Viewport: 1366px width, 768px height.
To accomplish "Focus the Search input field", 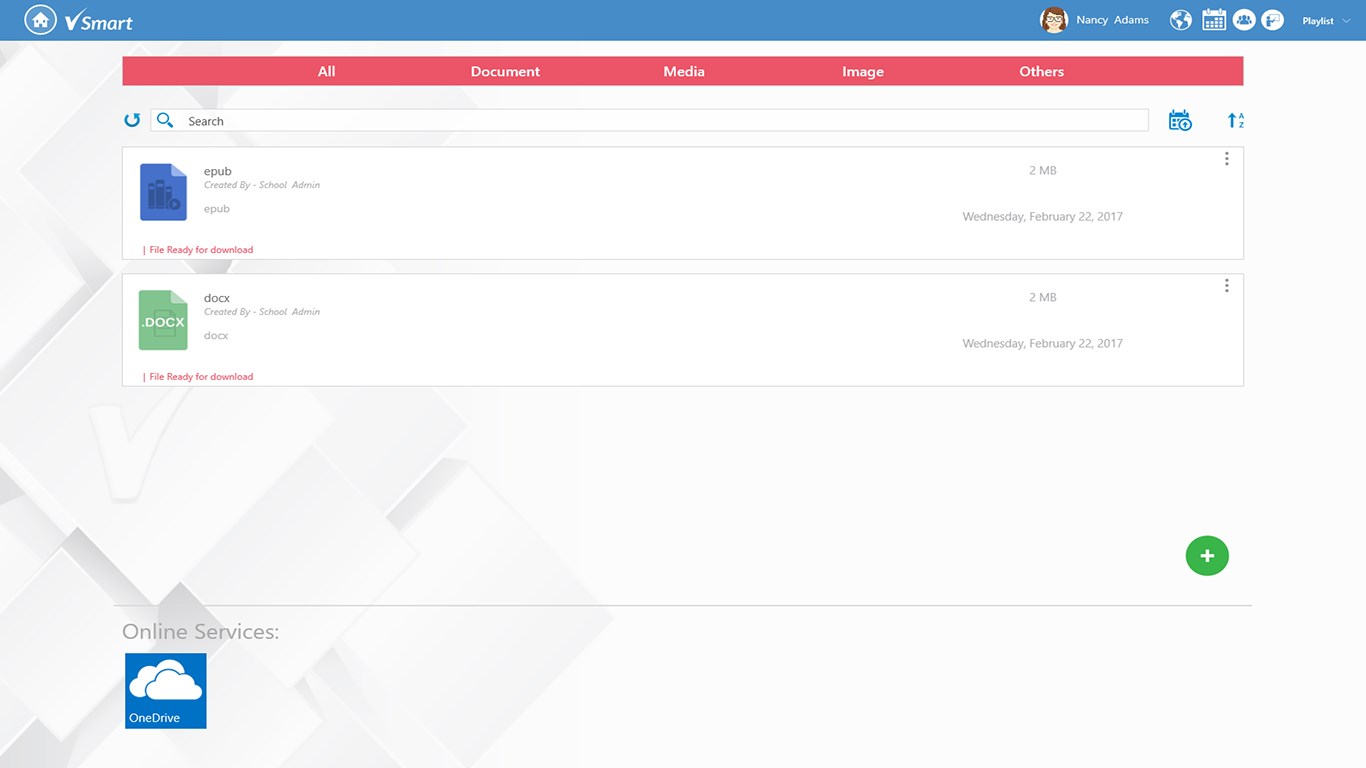I will click(x=650, y=120).
